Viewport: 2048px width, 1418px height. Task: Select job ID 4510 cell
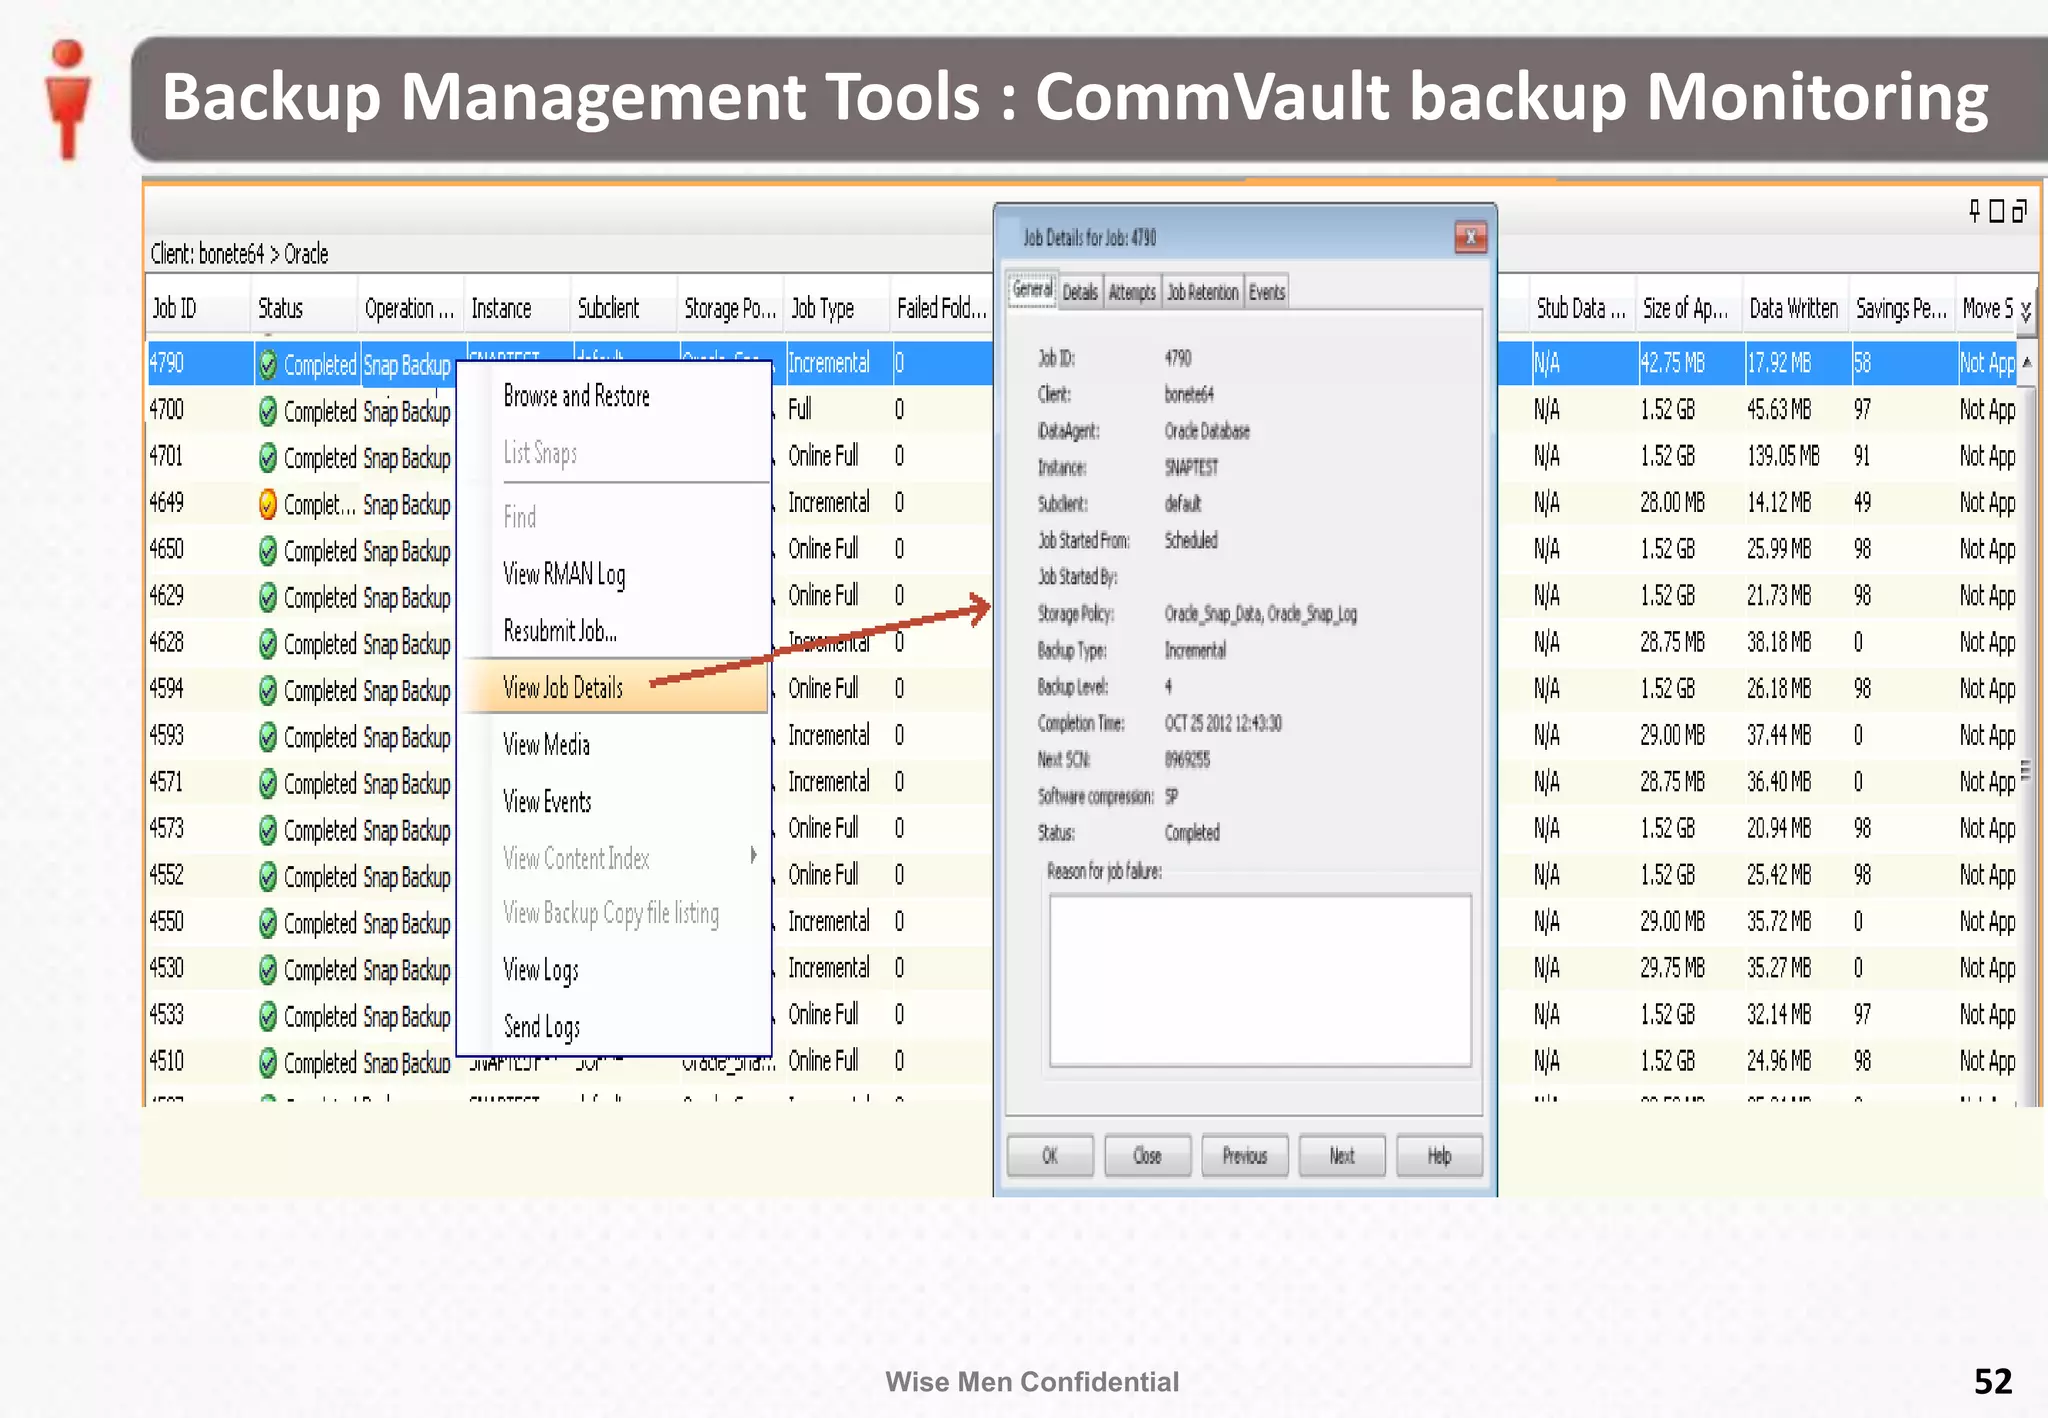pos(199,1061)
